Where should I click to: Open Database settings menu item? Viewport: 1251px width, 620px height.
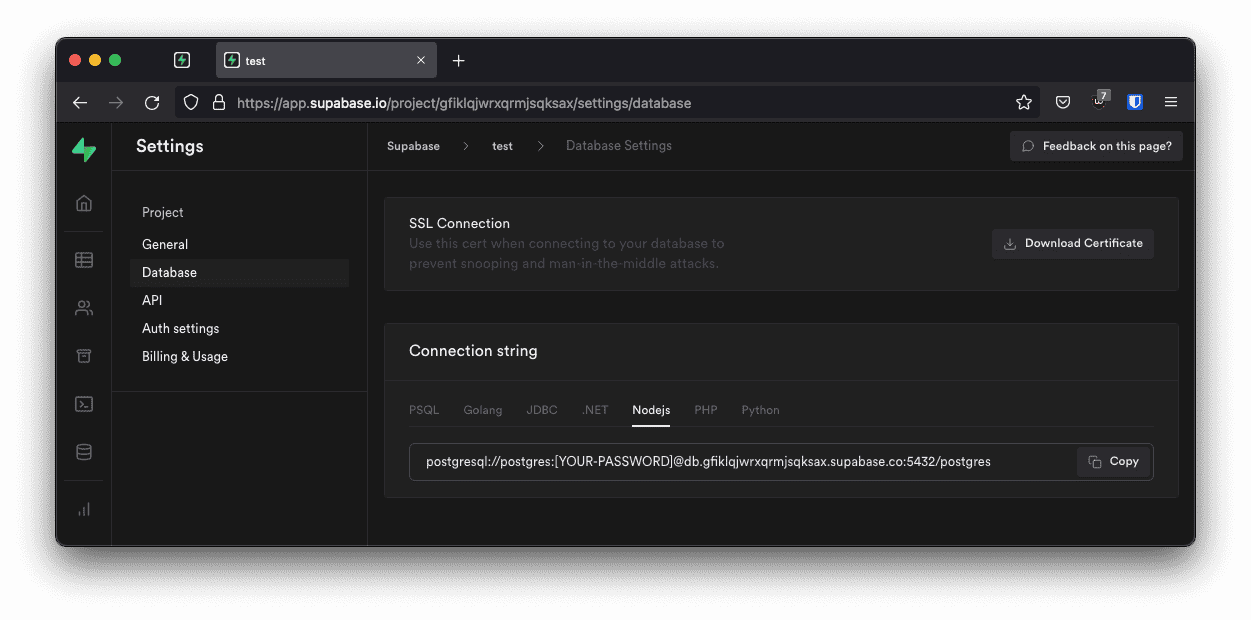tap(239, 272)
